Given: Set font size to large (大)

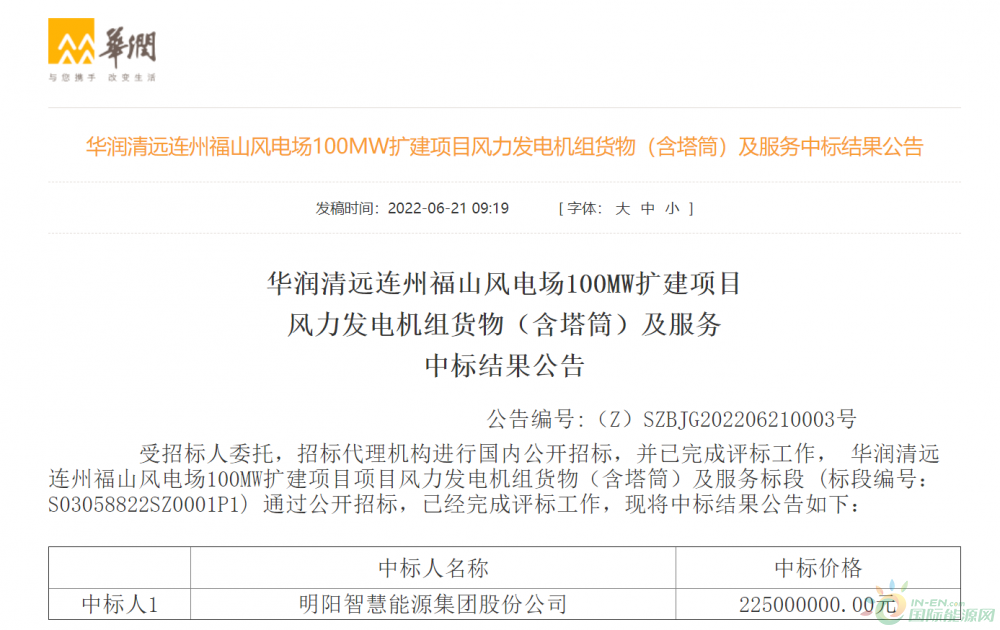Looking at the screenshot, I should click(x=622, y=209).
